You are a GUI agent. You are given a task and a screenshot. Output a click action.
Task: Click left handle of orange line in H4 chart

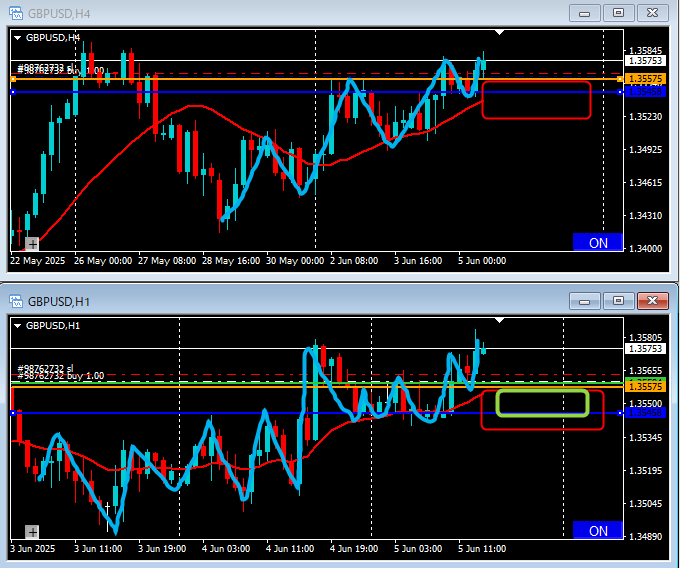point(13,79)
